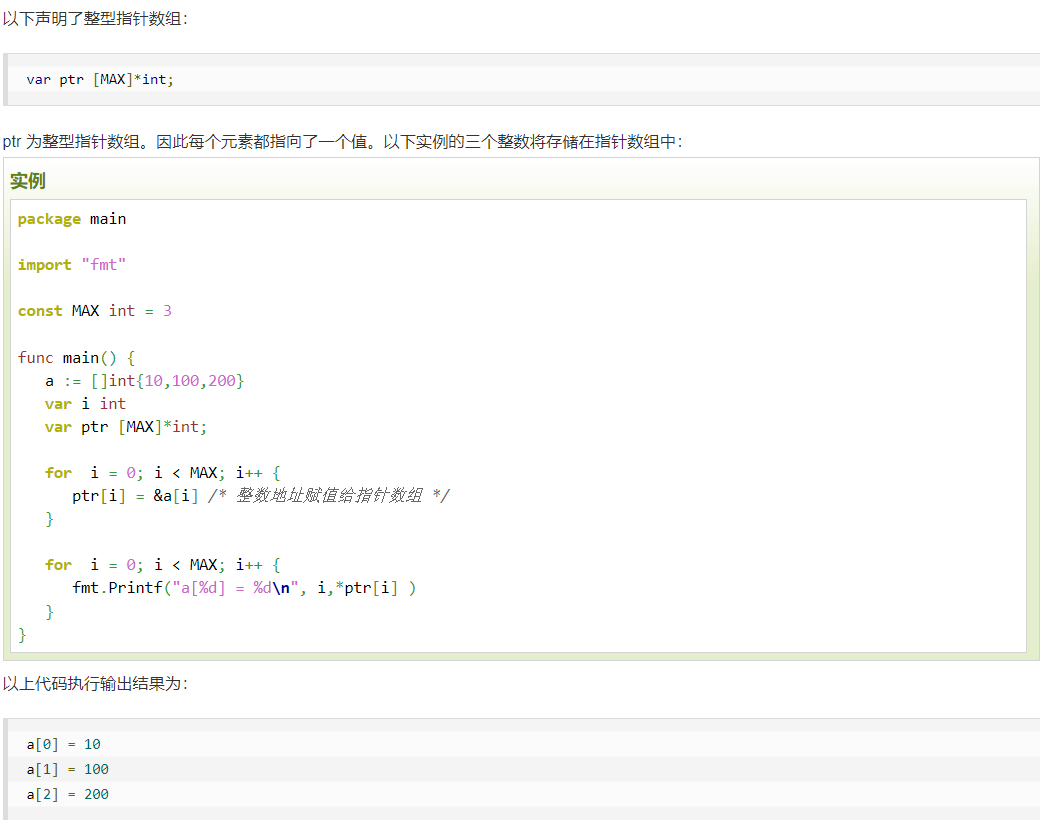Click the heading text '以下声明了整型指针数组'
The width and height of the screenshot is (1040, 820).
[x=95, y=19]
